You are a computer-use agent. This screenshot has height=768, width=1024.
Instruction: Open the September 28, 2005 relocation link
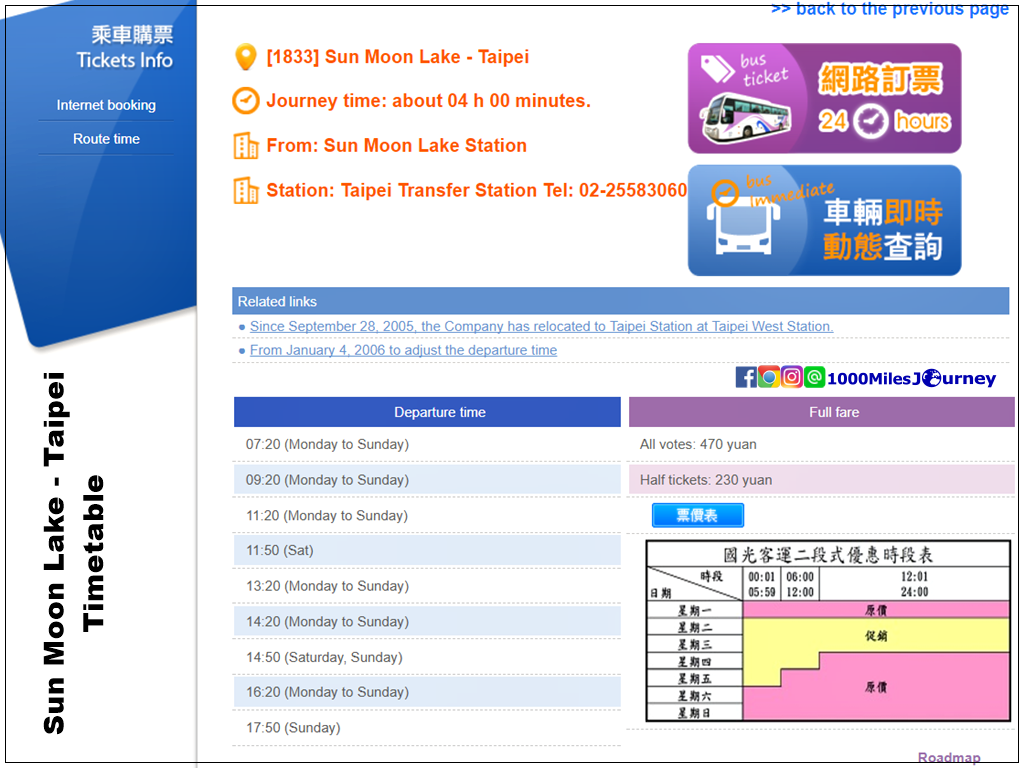tap(541, 327)
